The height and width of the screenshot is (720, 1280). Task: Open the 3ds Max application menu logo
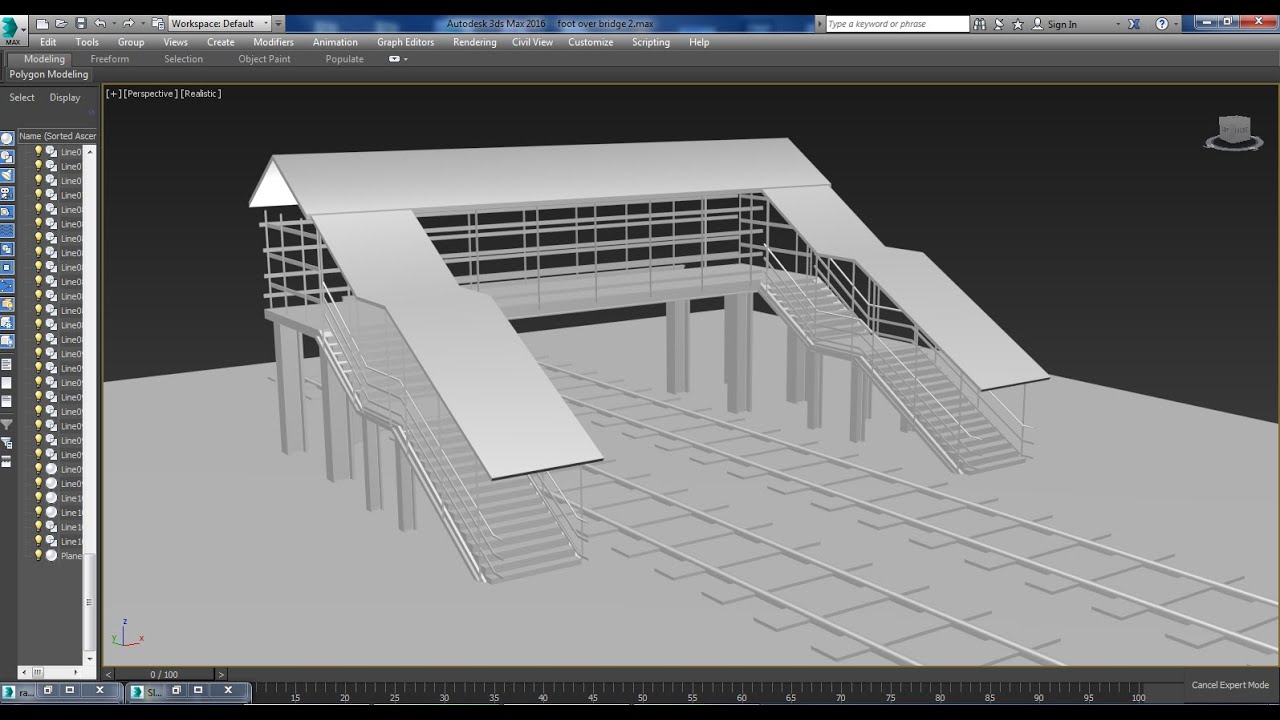tap(12, 30)
